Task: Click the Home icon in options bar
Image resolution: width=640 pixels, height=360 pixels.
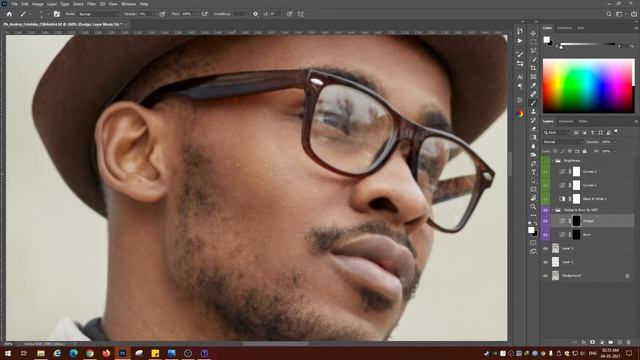Action: (9, 14)
